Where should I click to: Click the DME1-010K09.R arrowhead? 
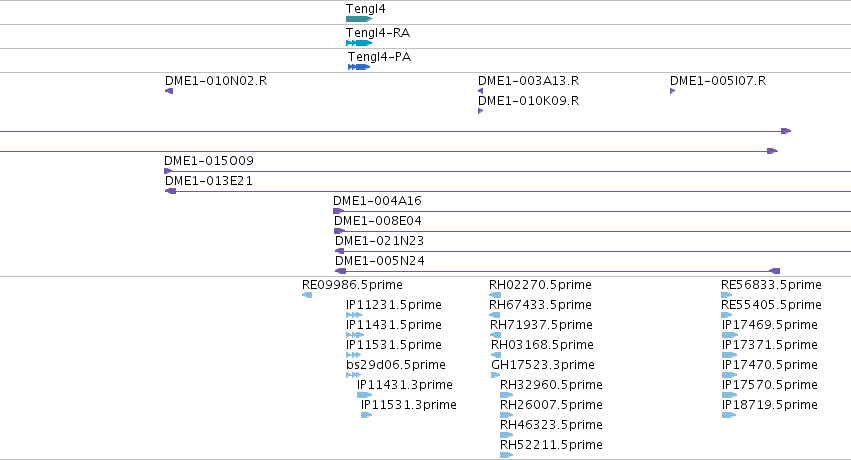pos(480,111)
